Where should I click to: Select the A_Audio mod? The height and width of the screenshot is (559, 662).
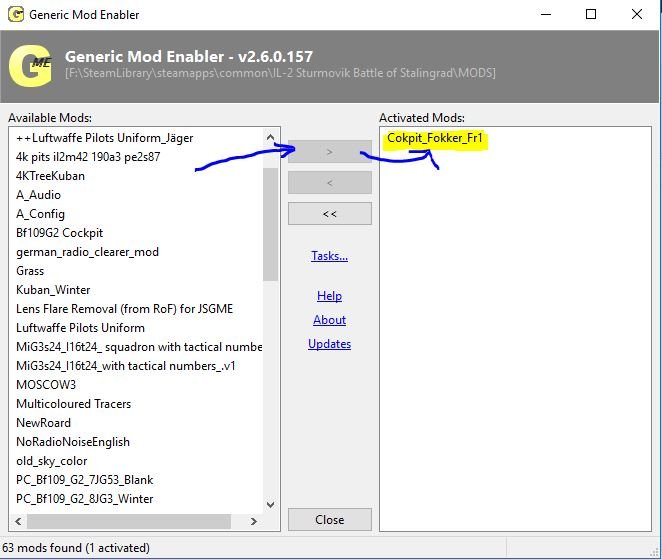[38, 195]
